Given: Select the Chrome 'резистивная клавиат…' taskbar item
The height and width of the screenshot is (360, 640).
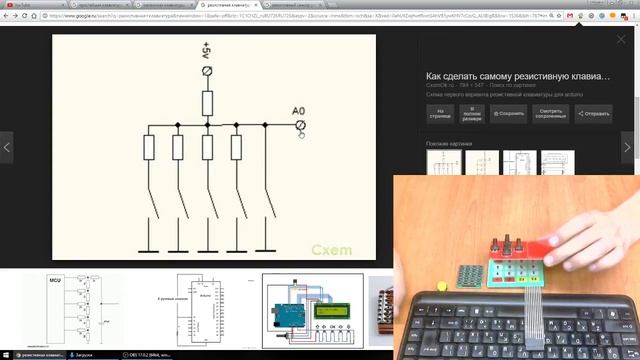Looking at the screenshot, I should point(39,355).
